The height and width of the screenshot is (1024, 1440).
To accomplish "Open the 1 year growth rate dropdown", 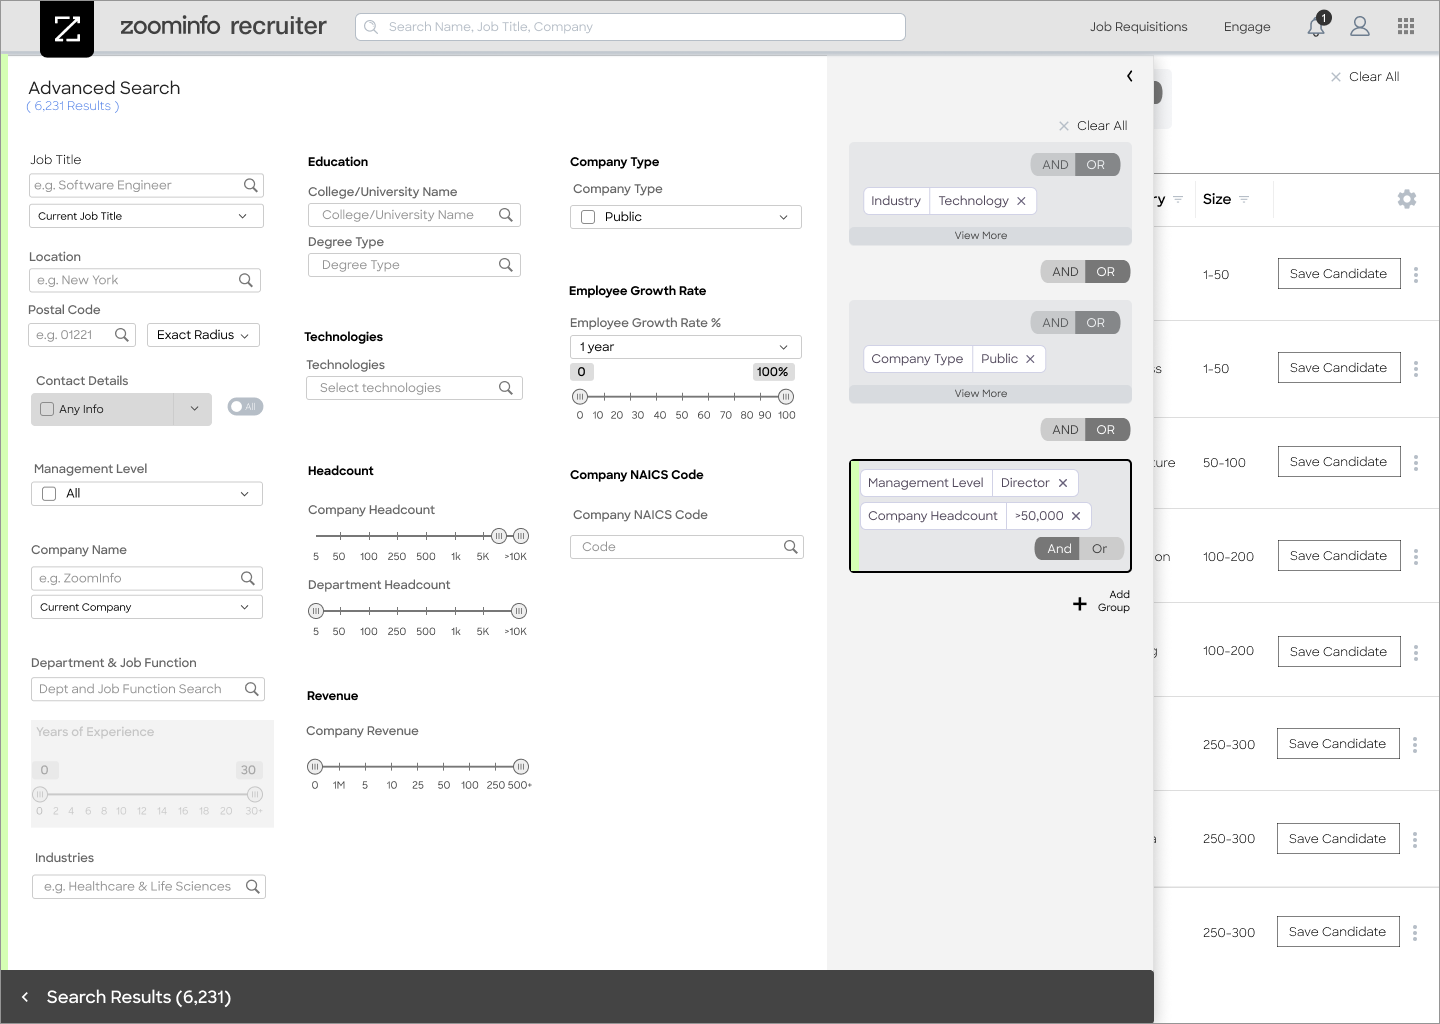I will click(x=686, y=347).
